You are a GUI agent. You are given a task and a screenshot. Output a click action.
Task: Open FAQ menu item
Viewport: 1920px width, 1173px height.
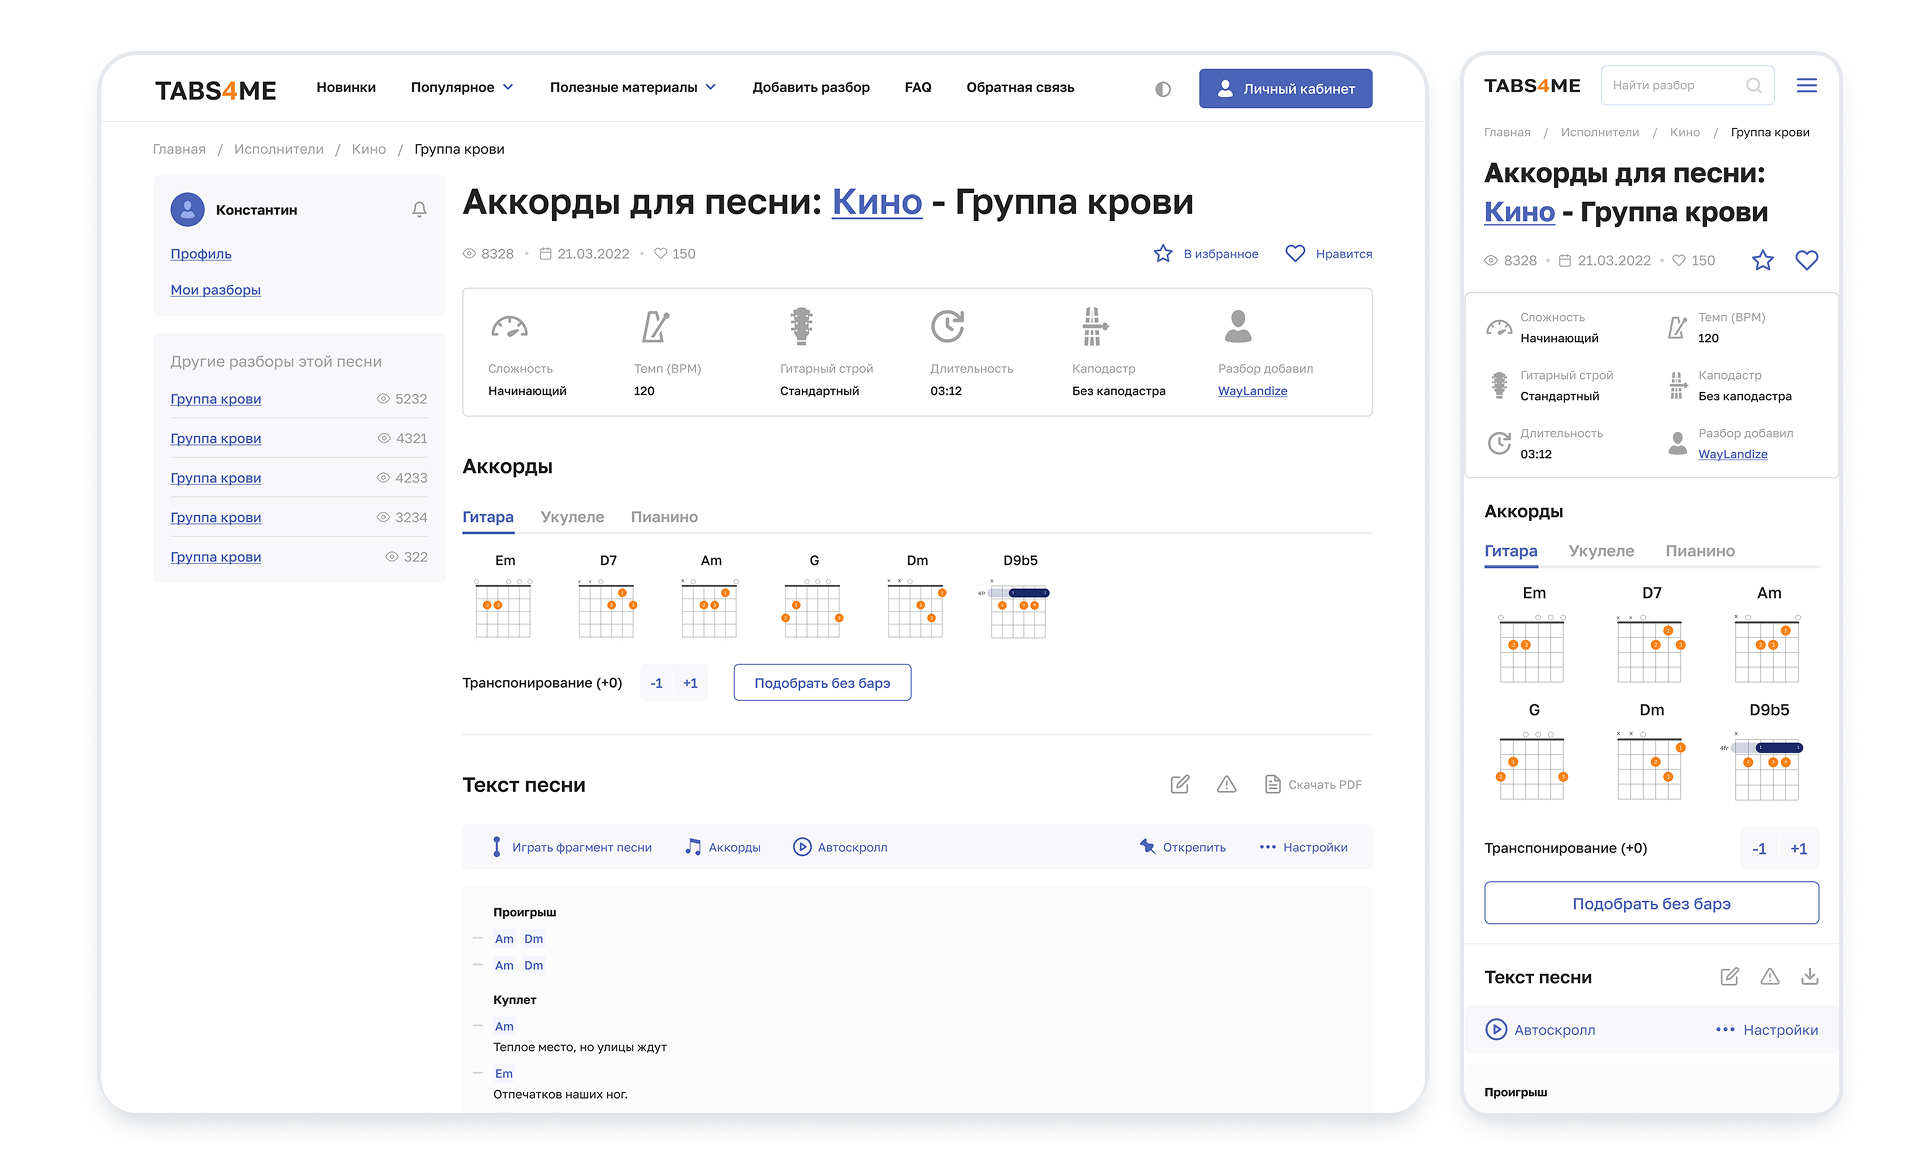tap(918, 88)
